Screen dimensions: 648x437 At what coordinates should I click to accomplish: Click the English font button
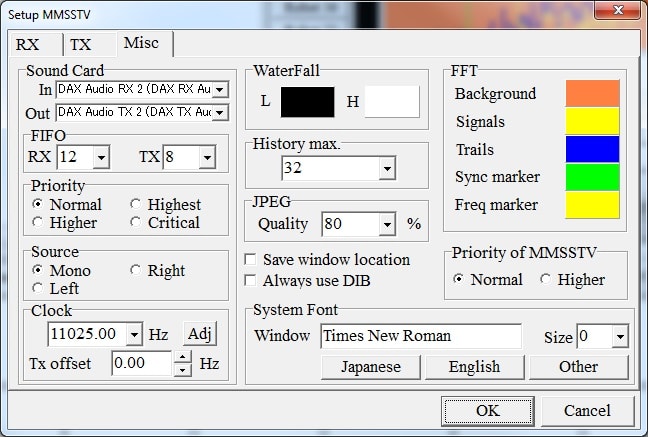474,367
